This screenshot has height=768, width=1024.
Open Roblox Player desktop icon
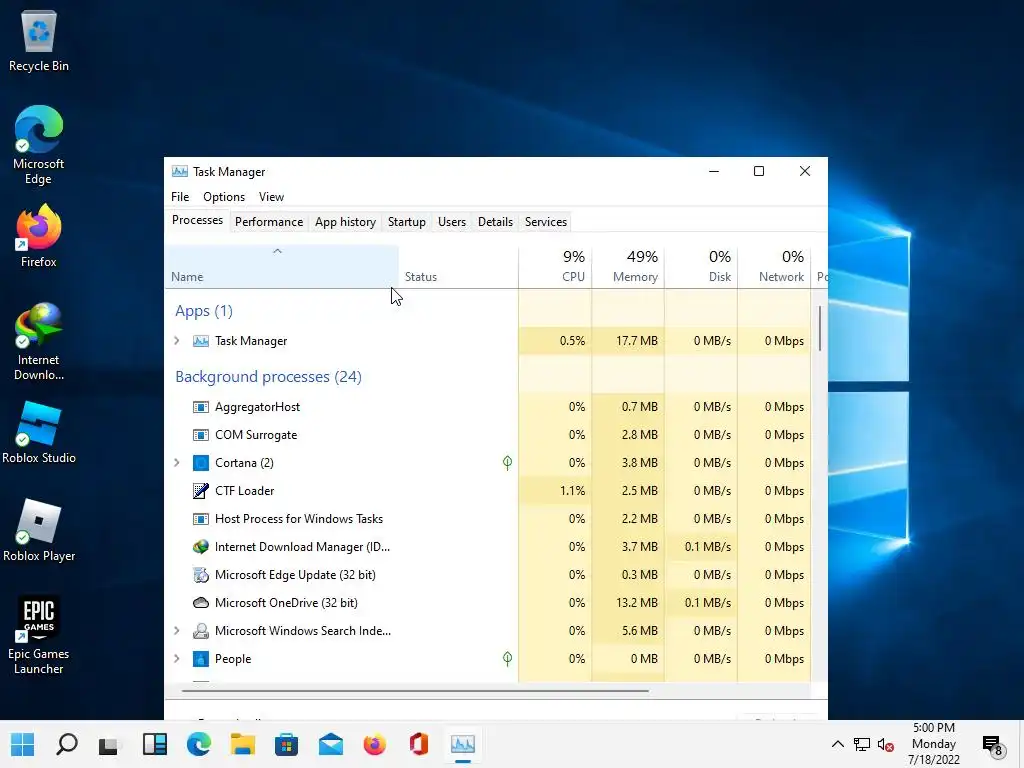(x=39, y=530)
